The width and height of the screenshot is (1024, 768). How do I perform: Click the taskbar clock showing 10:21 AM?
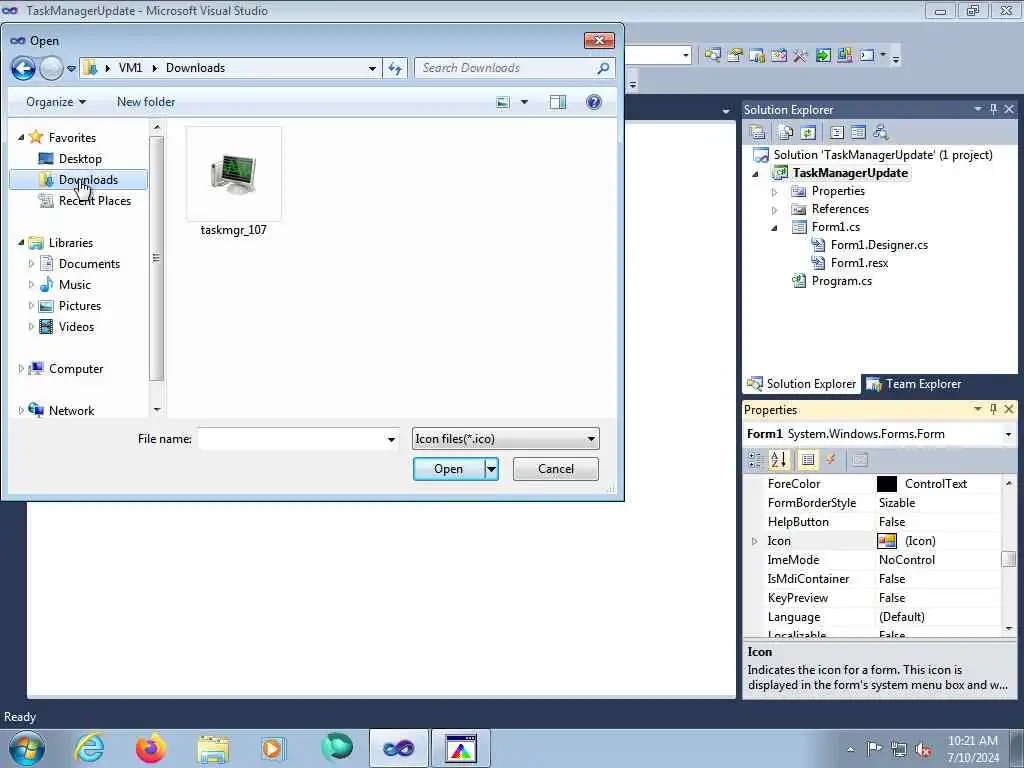(x=972, y=741)
